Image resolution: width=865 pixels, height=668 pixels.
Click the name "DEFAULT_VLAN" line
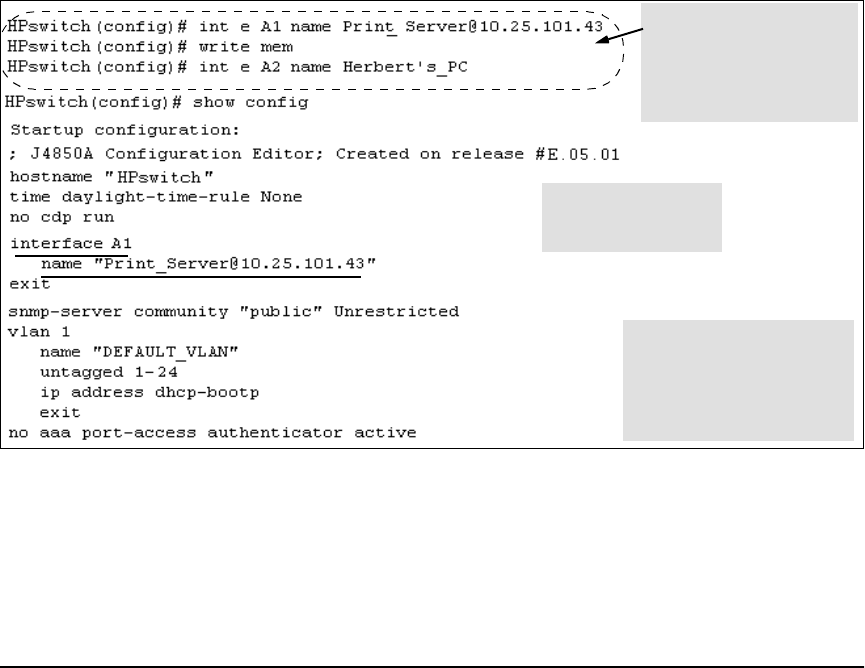click(139, 352)
